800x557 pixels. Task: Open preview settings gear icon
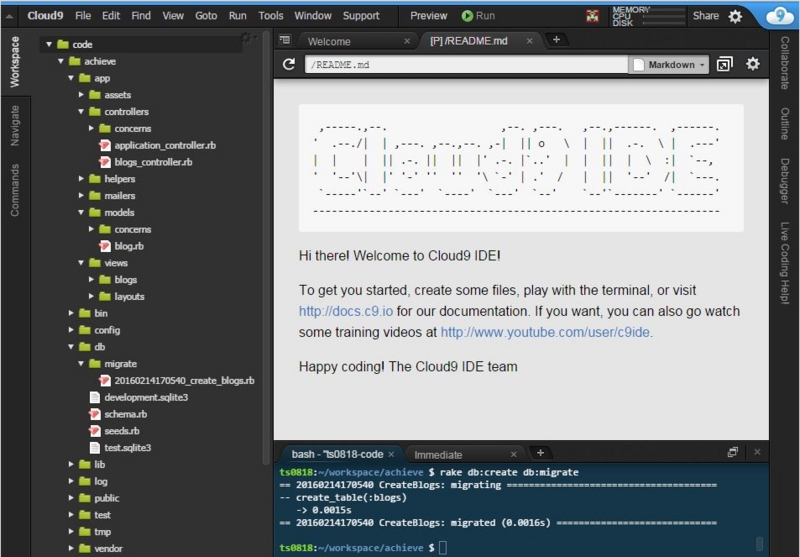pyautogui.click(x=753, y=64)
